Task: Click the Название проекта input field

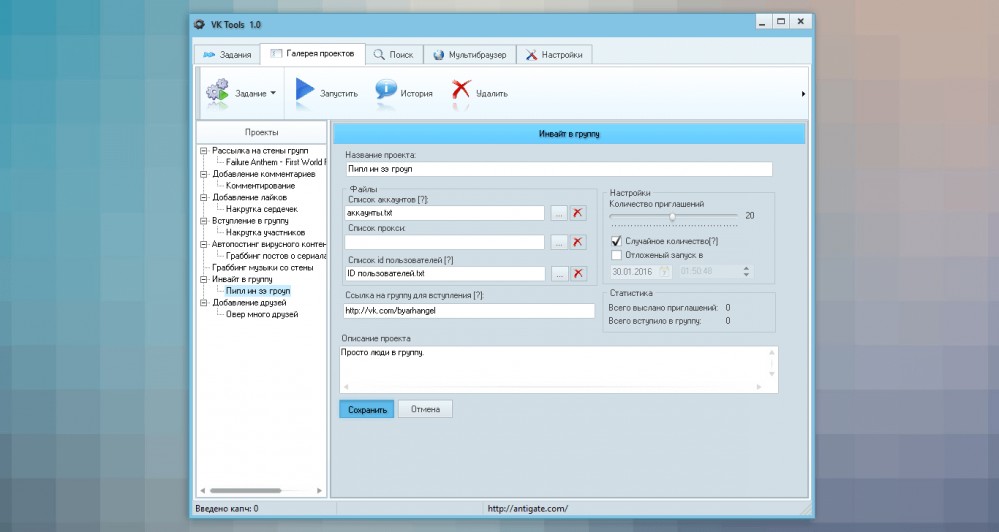Action: [x=559, y=169]
